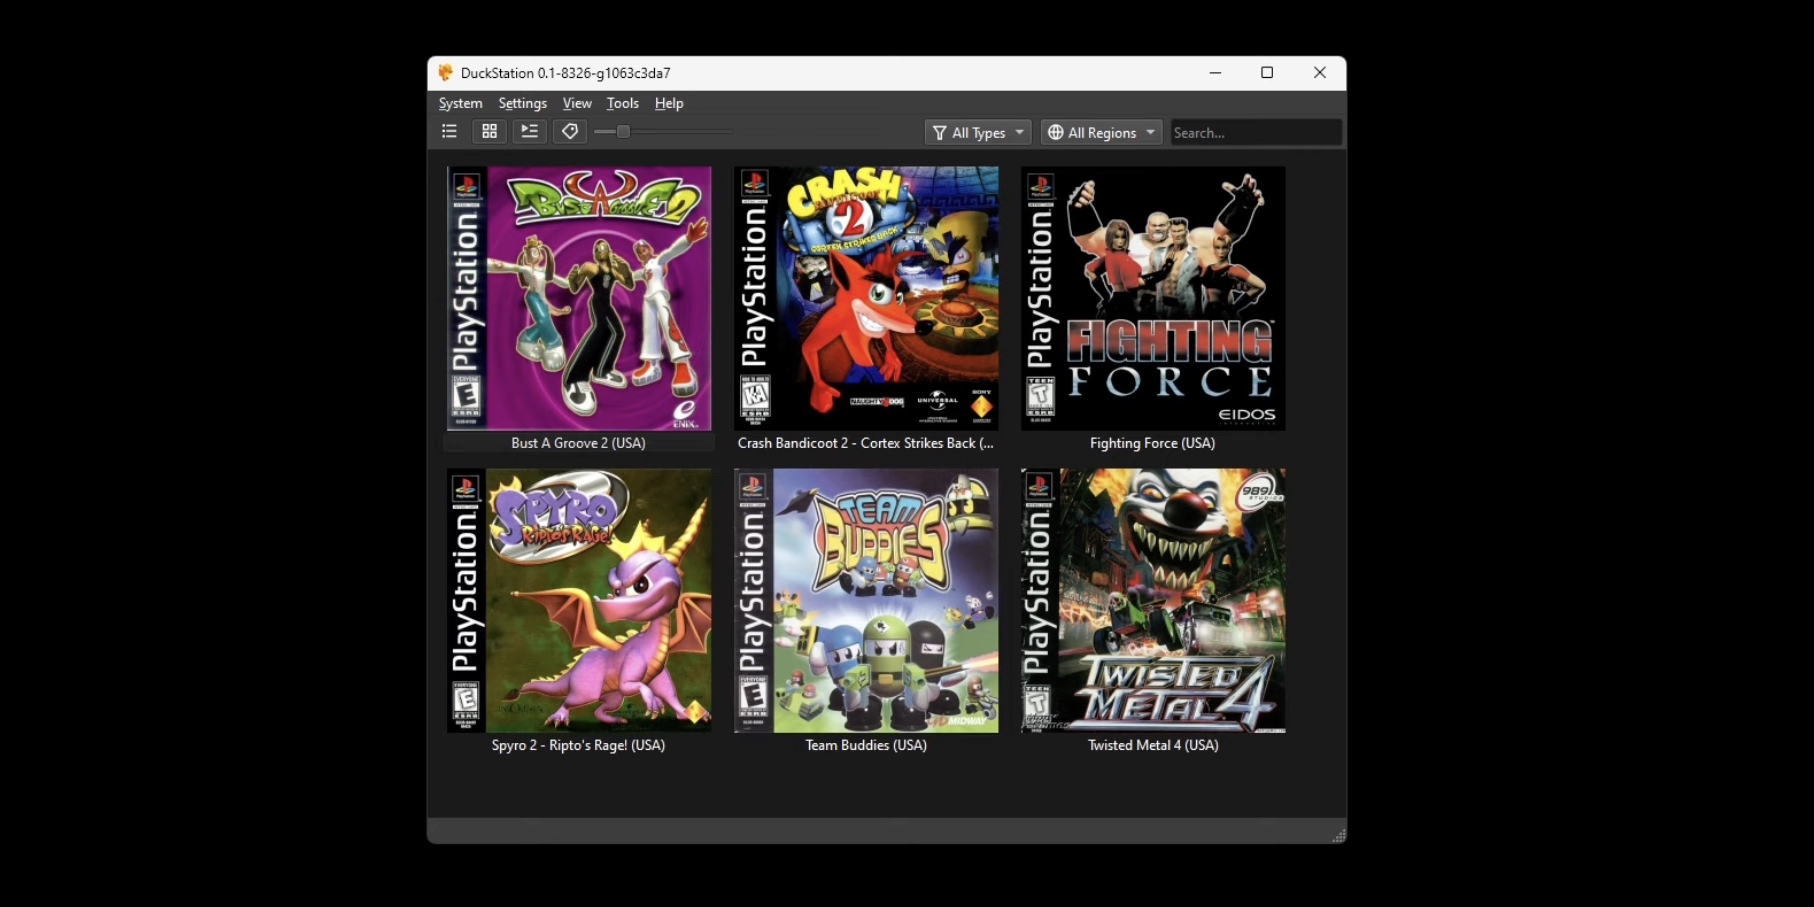1814x907 pixels.
Task: Toggle merge disc sets button
Action: coord(529,131)
